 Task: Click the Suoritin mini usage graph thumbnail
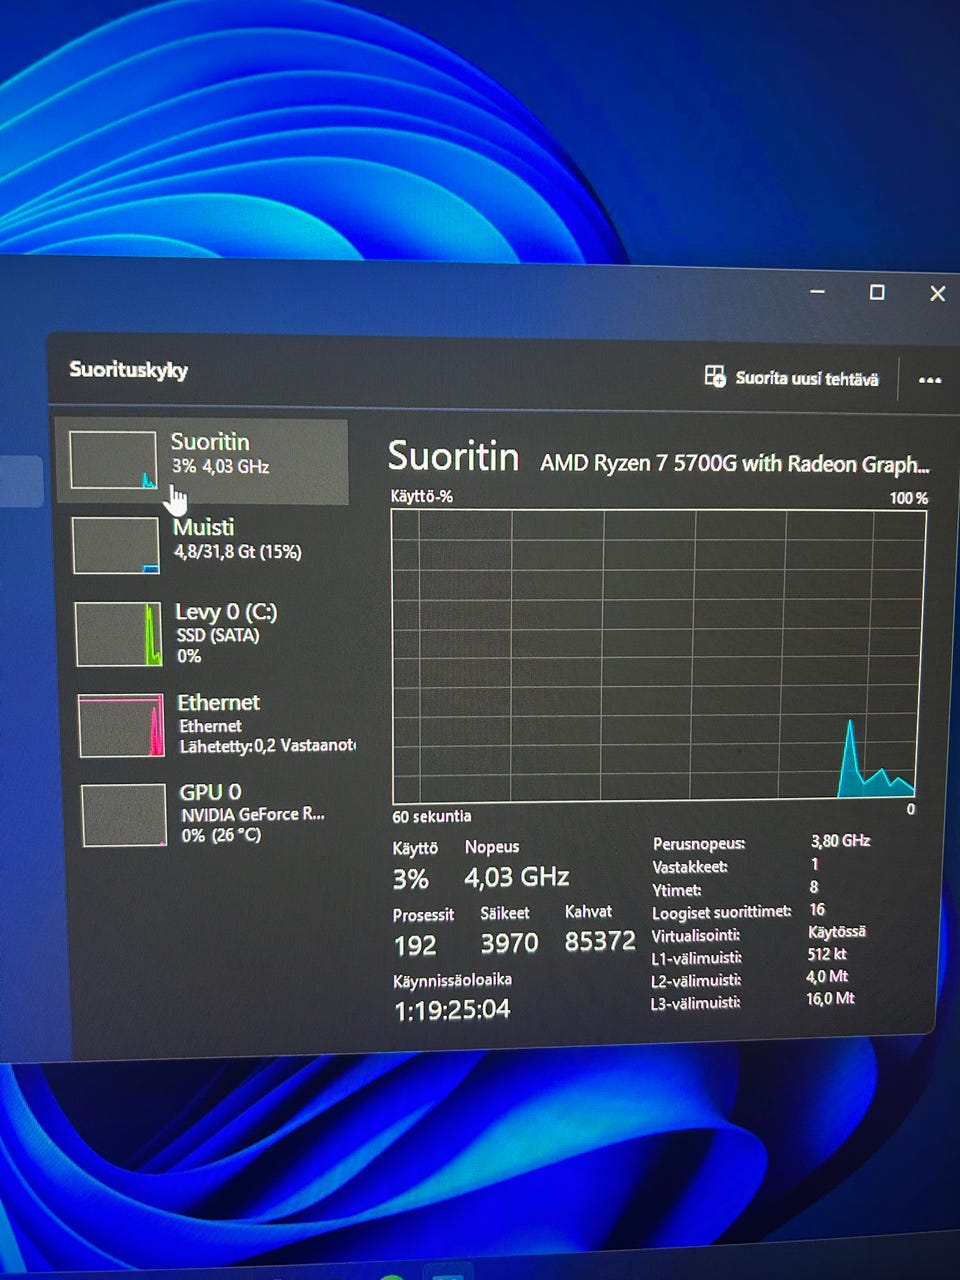point(112,460)
